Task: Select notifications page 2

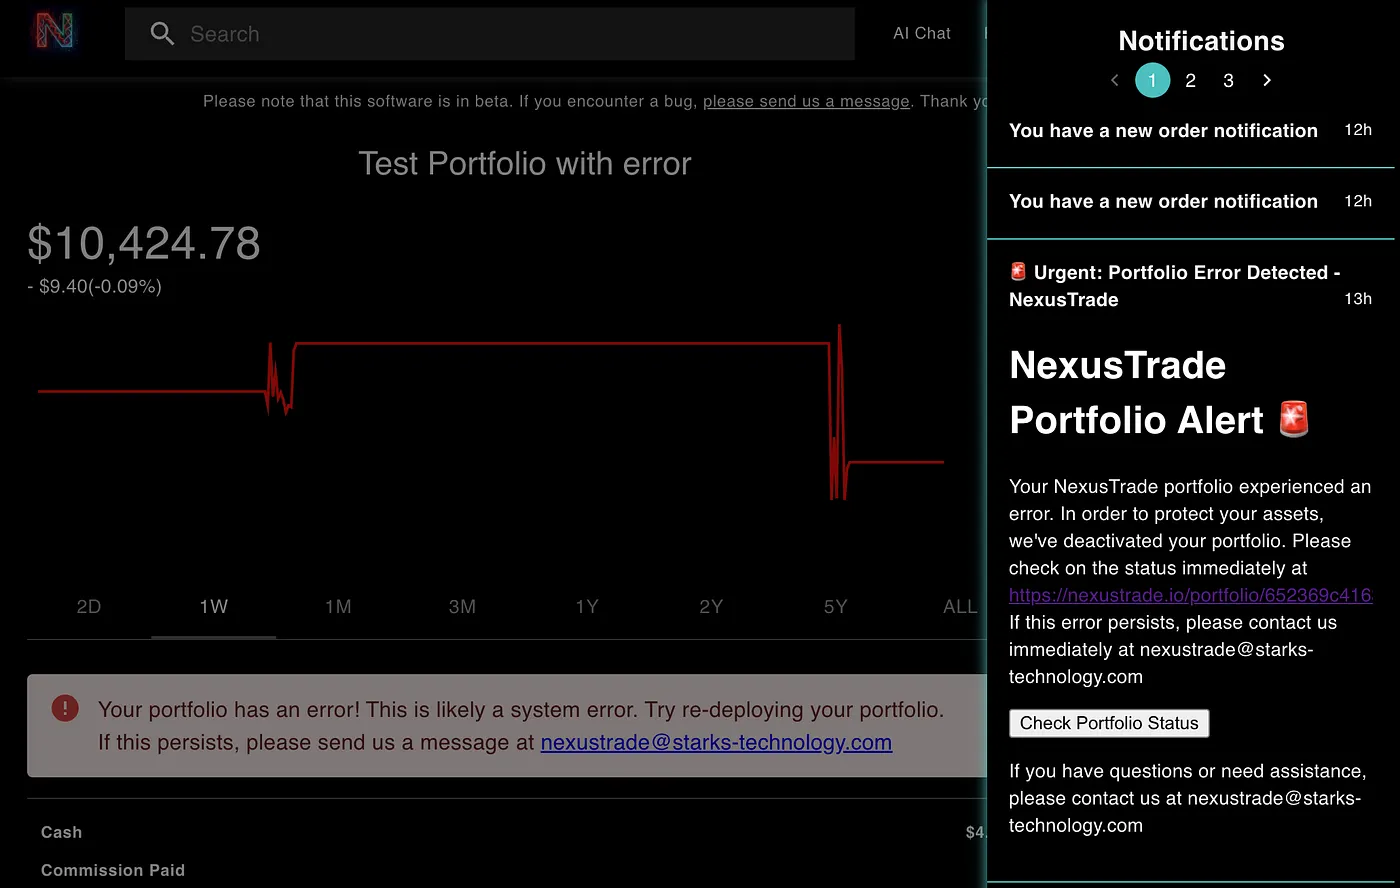Action: coord(1190,80)
